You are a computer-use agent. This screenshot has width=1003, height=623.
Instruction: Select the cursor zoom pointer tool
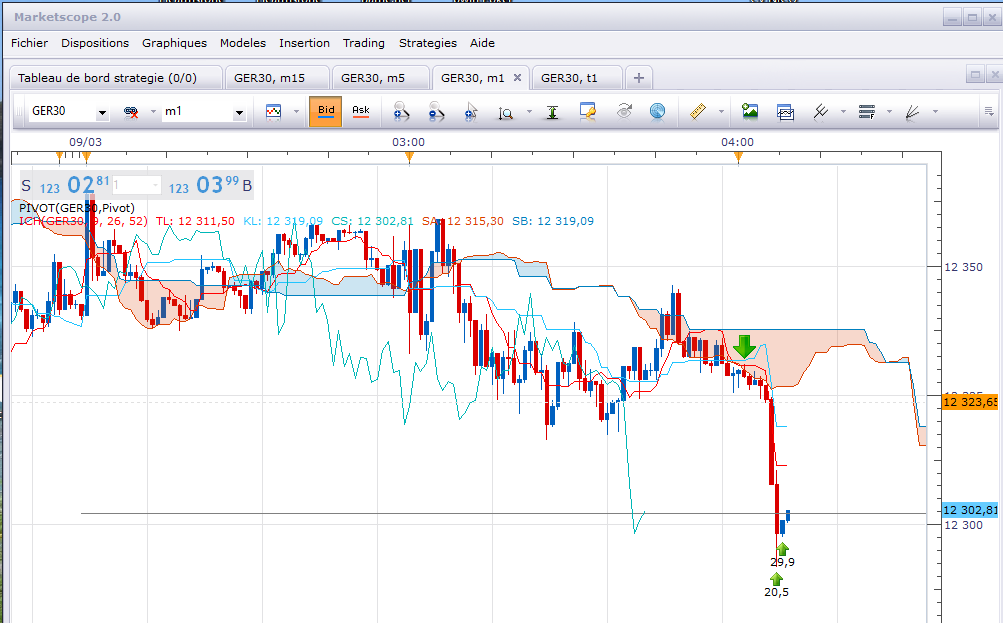tap(471, 112)
